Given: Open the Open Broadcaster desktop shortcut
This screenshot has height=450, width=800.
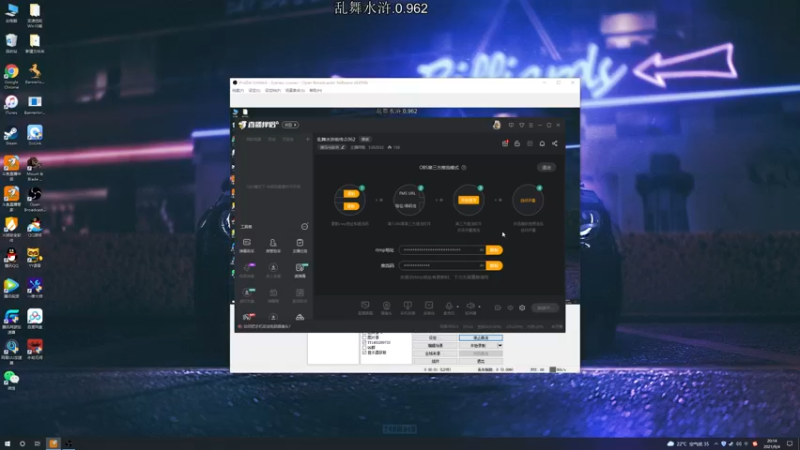Looking at the screenshot, I should pyautogui.click(x=35, y=199).
